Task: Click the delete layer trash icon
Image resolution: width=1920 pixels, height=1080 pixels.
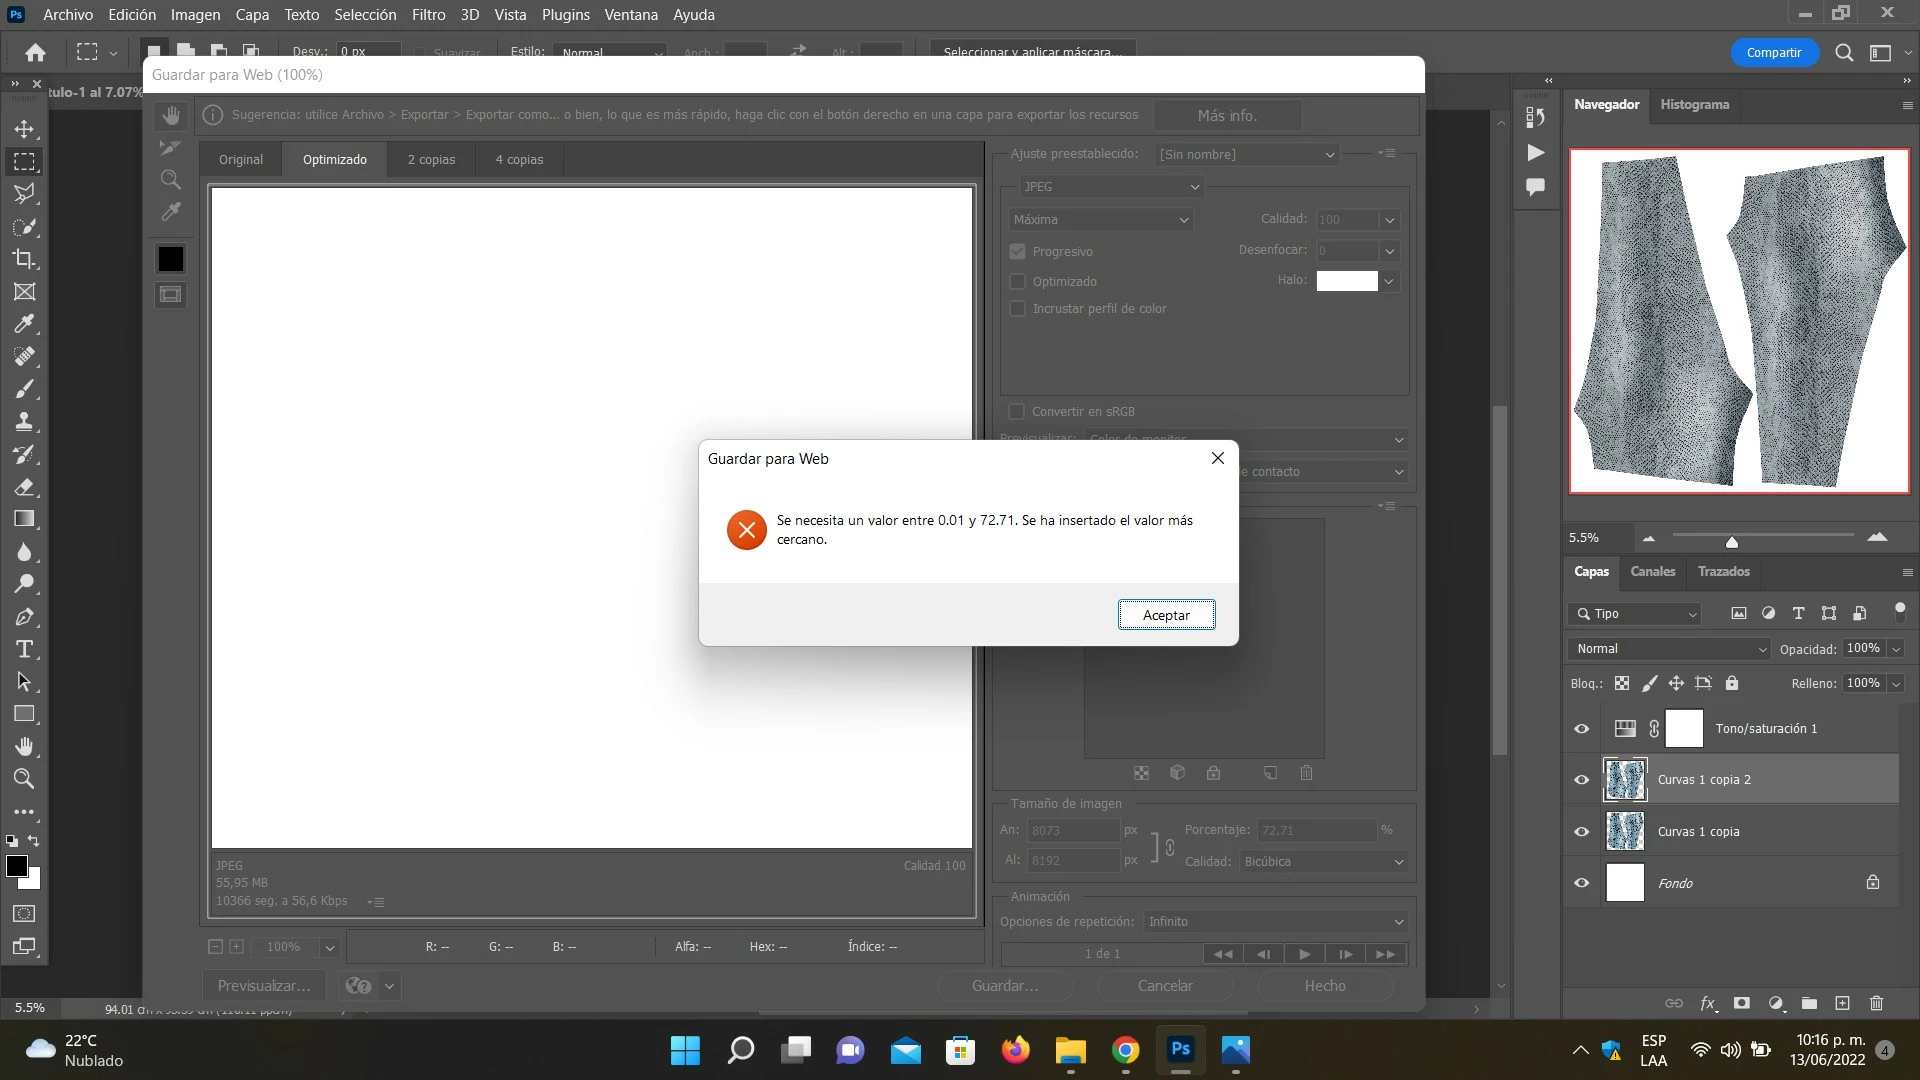Action: tap(1876, 1003)
